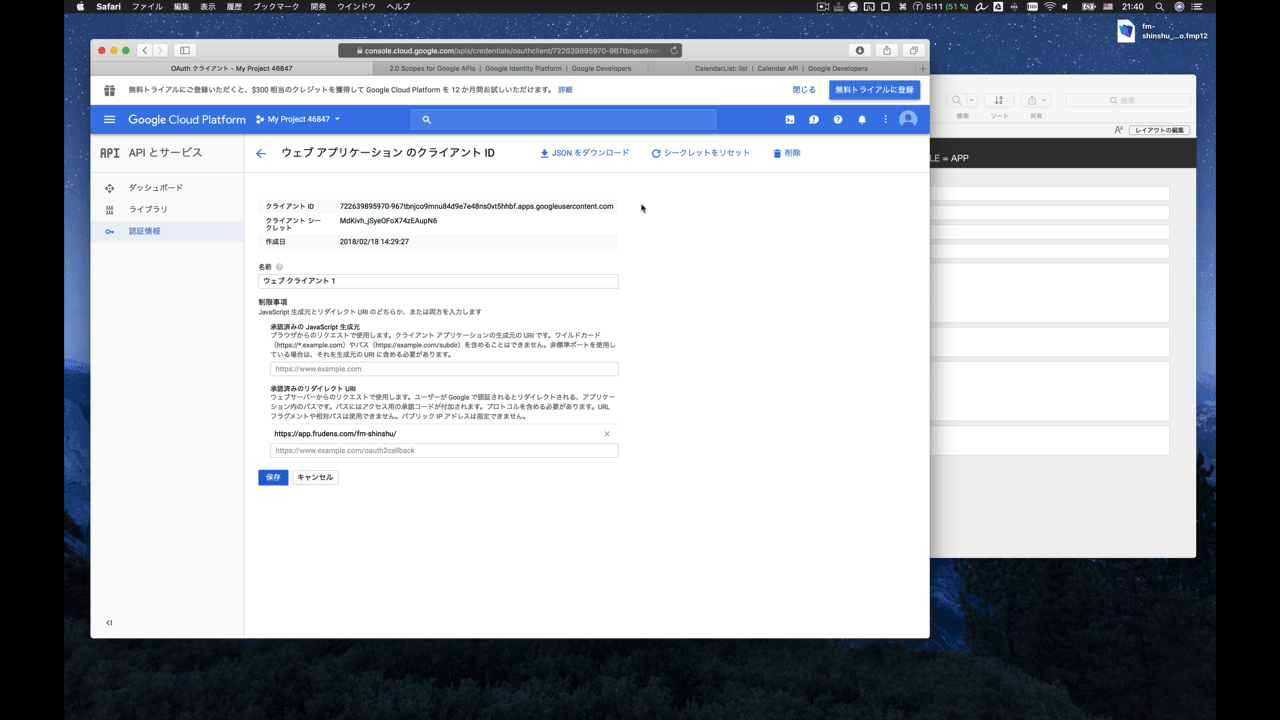
Task: Click the キャンセル button
Action: tap(315, 478)
